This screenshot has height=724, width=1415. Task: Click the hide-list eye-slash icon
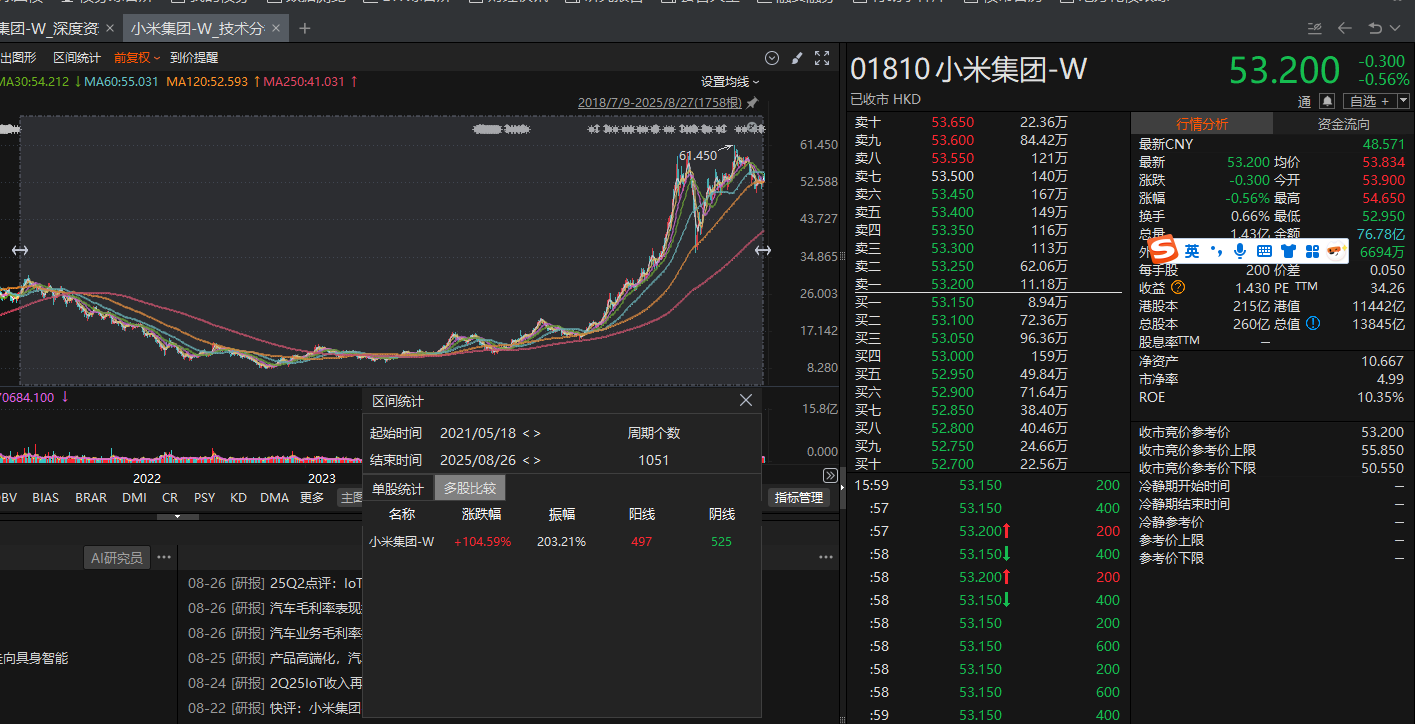(1315, 28)
